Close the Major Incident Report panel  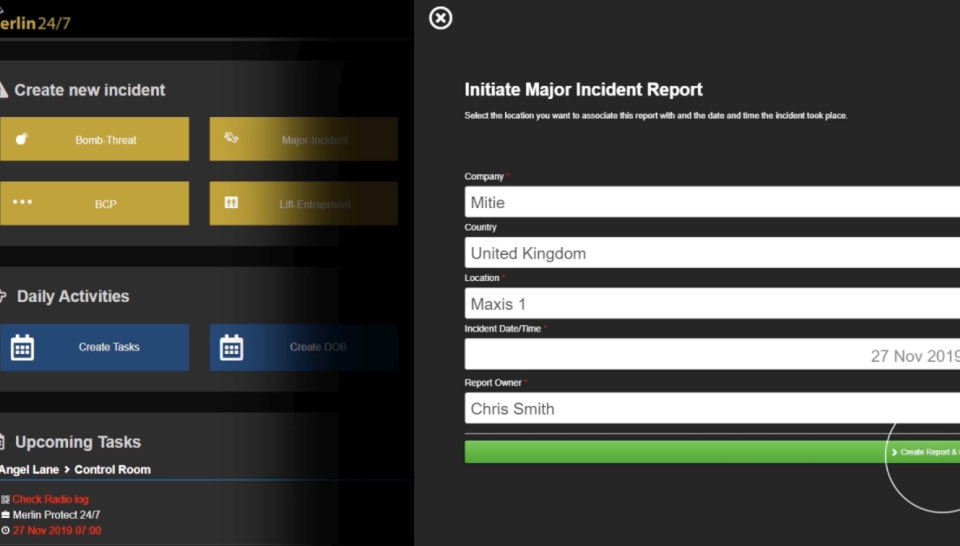click(440, 18)
